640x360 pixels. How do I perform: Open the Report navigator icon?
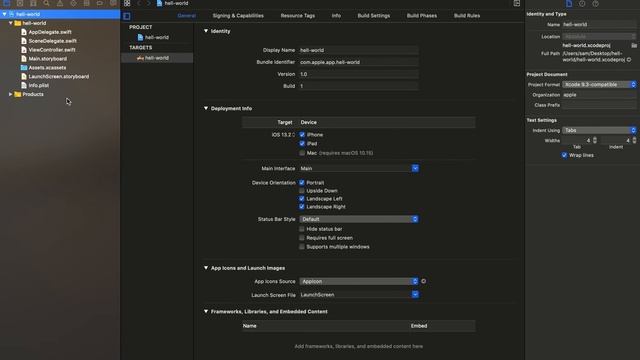tap(113, 3)
